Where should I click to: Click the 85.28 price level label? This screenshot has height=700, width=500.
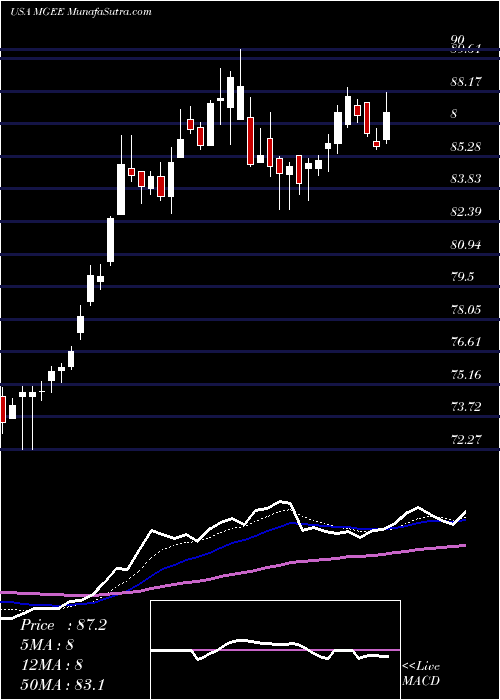click(466, 146)
